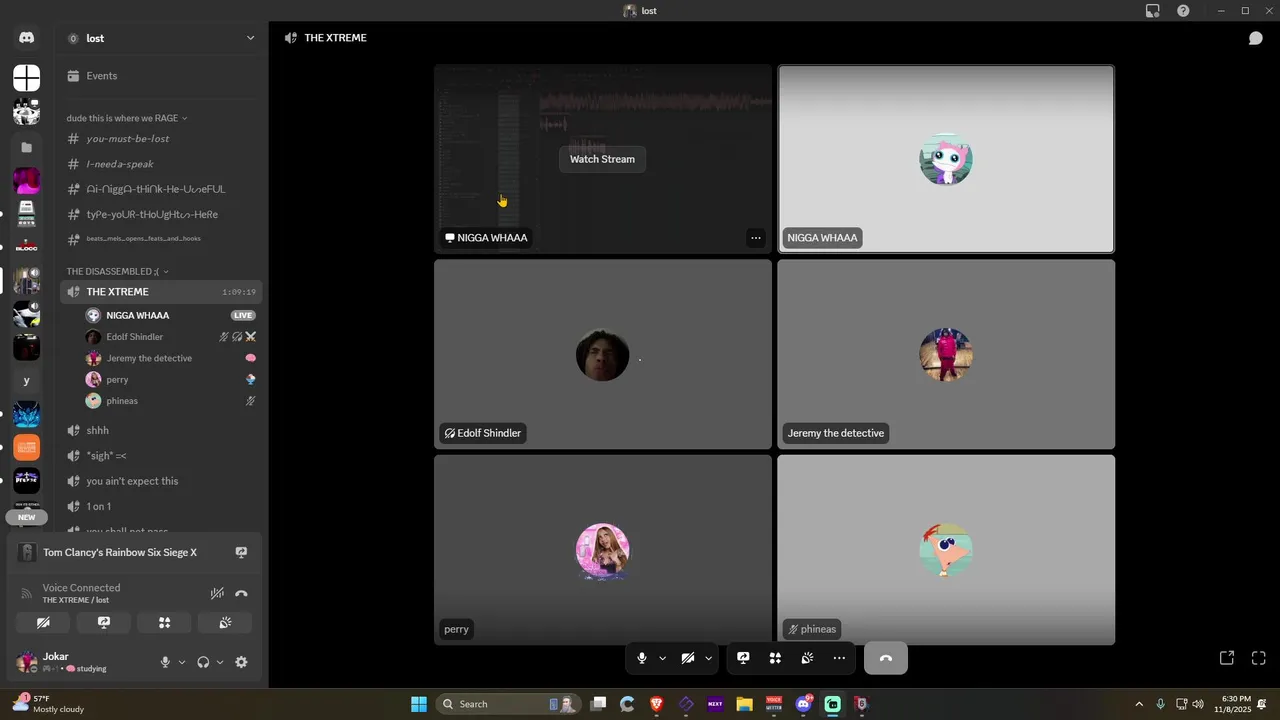Select the 'y' server icon in server list
This screenshot has width=1280, height=720.
coord(27,381)
